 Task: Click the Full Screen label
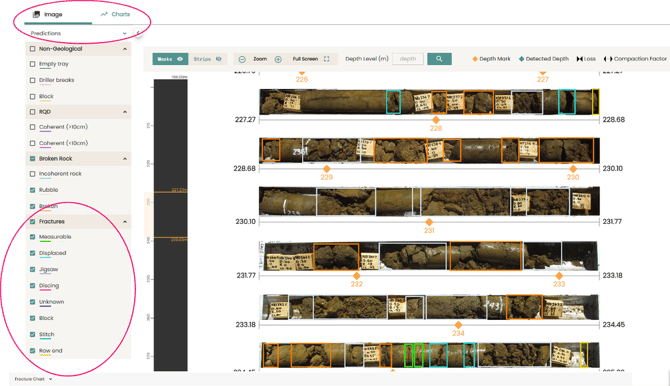pyautogui.click(x=305, y=59)
